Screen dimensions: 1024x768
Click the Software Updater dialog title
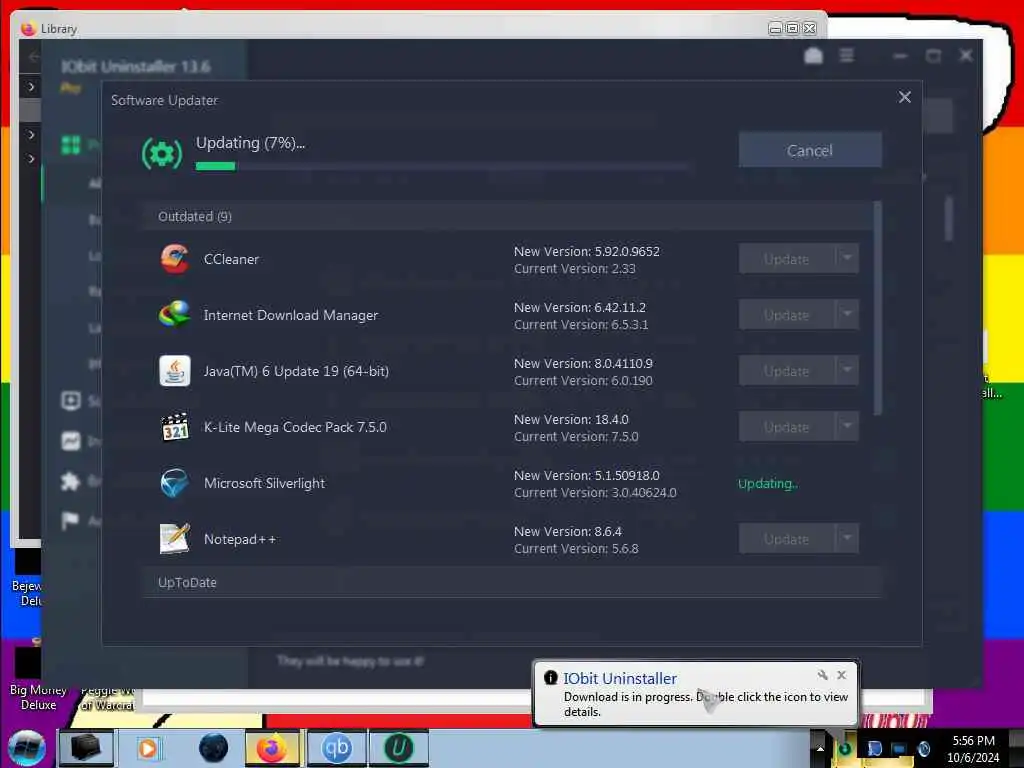point(165,101)
